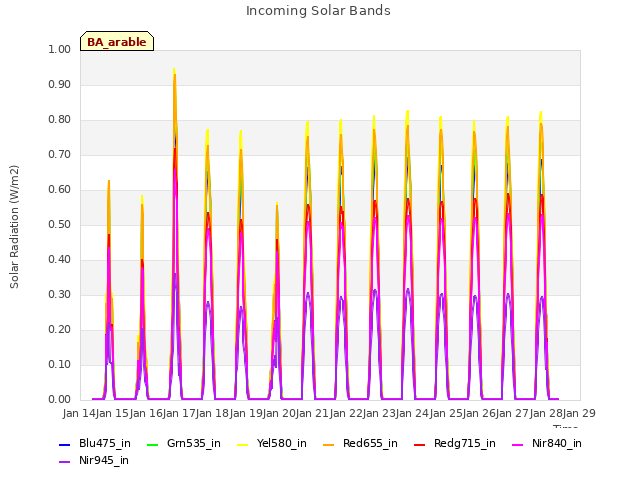
Task: Click the 0.60 y-axis tick label
Action: pyautogui.click(x=60, y=190)
